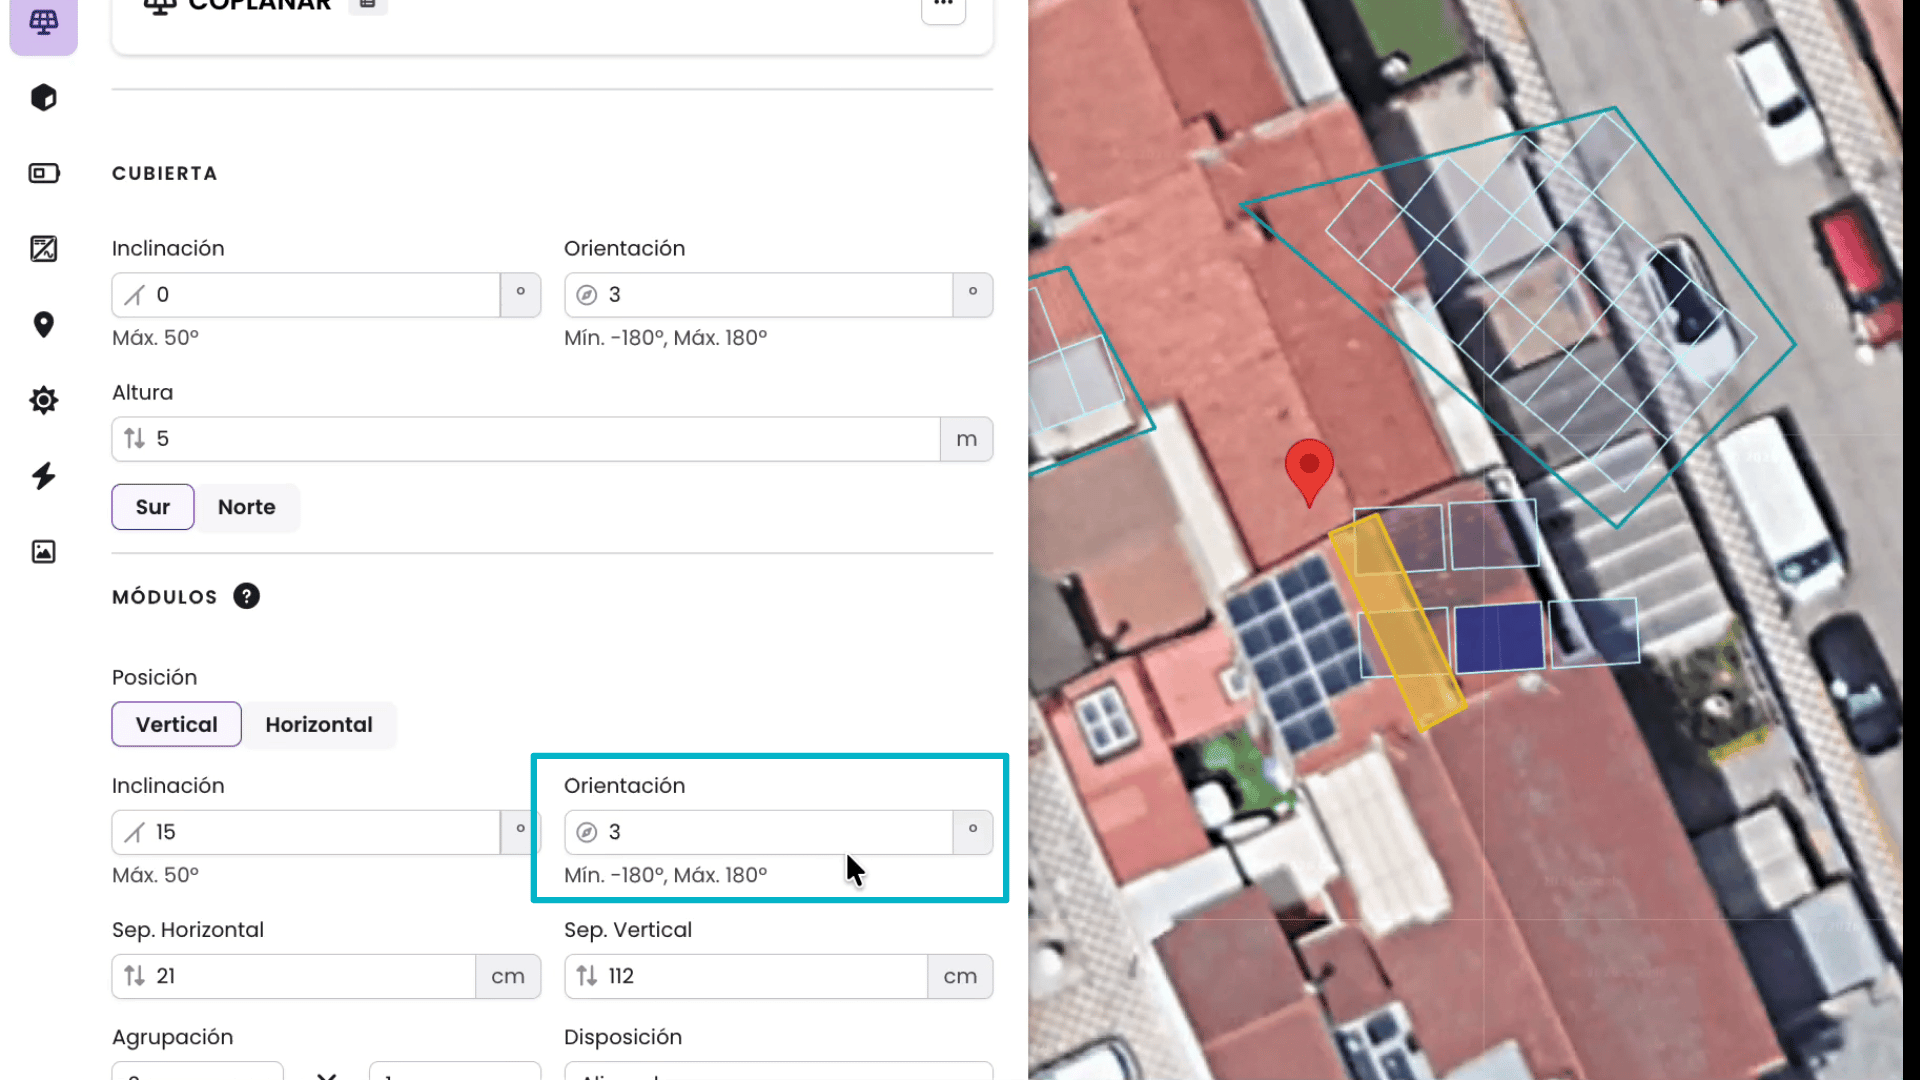Open the solar panels section in sidebar
This screenshot has width=1920, height=1080.
[x=43, y=23]
